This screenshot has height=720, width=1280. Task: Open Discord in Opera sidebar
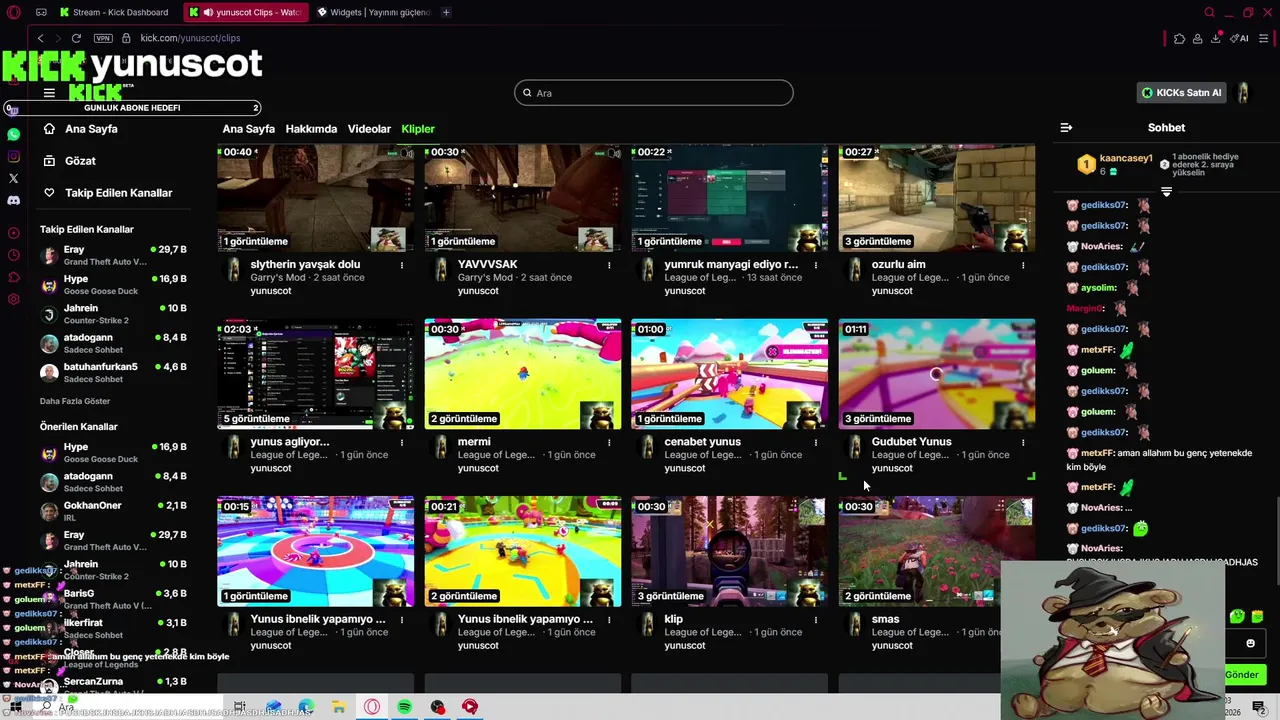pyautogui.click(x=13, y=200)
